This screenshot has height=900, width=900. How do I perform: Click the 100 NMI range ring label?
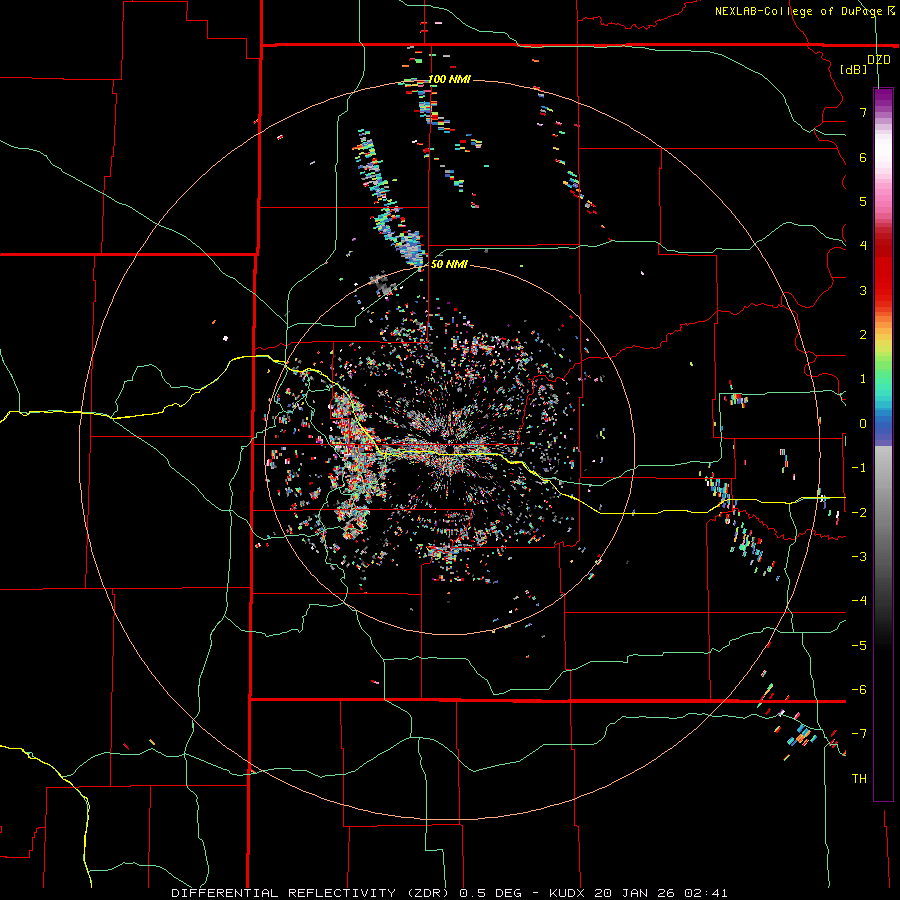pos(449,79)
